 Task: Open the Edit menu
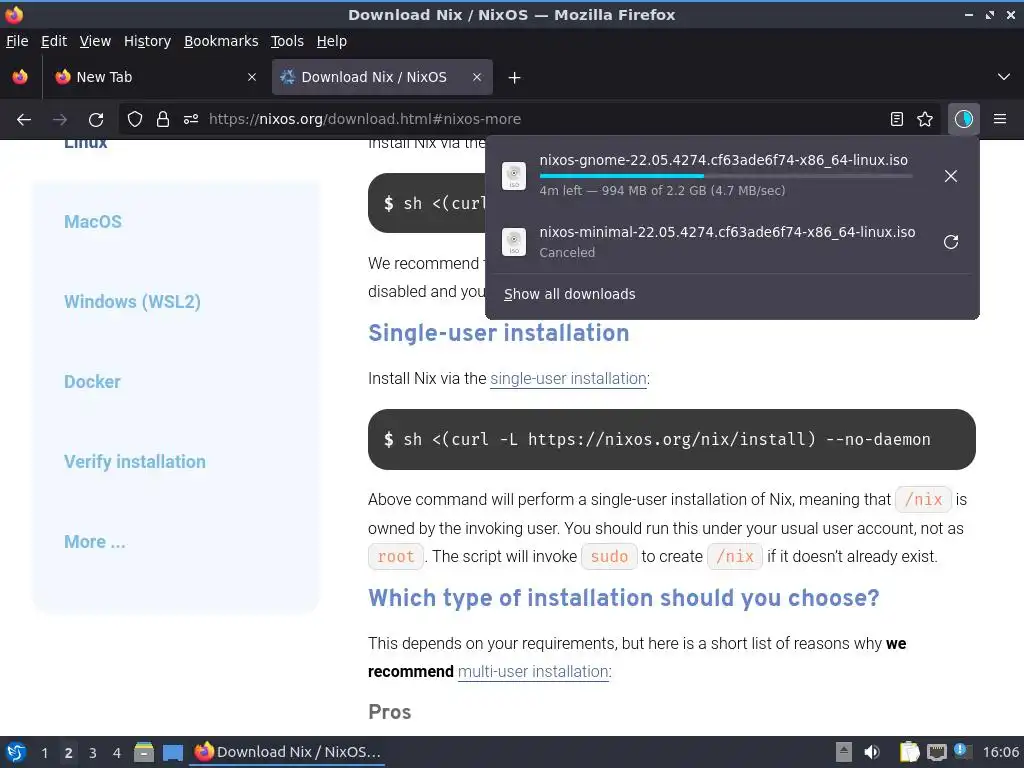coord(54,41)
